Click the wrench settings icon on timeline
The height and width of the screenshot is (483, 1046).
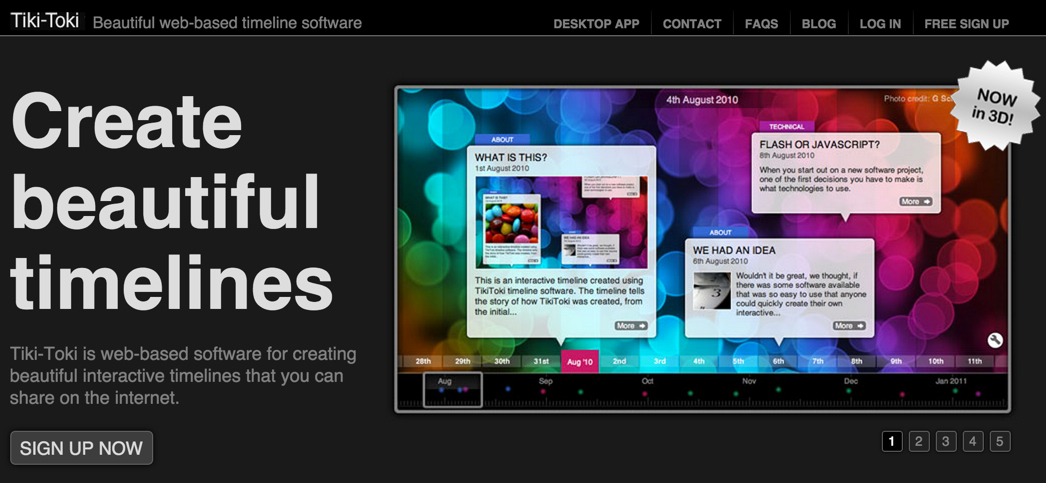[x=995, y=340]
